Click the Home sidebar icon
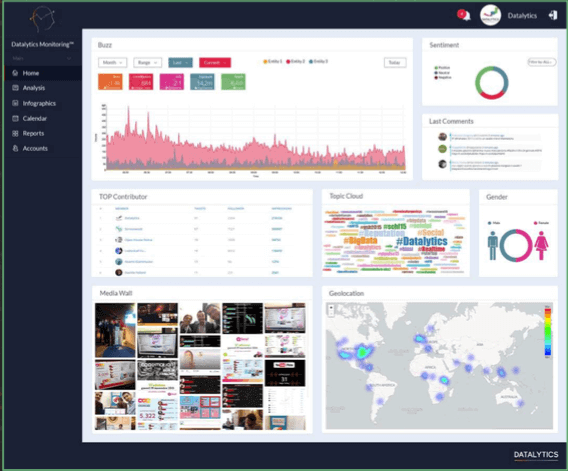This screenshot has height=471, width=568. (15, 73)
